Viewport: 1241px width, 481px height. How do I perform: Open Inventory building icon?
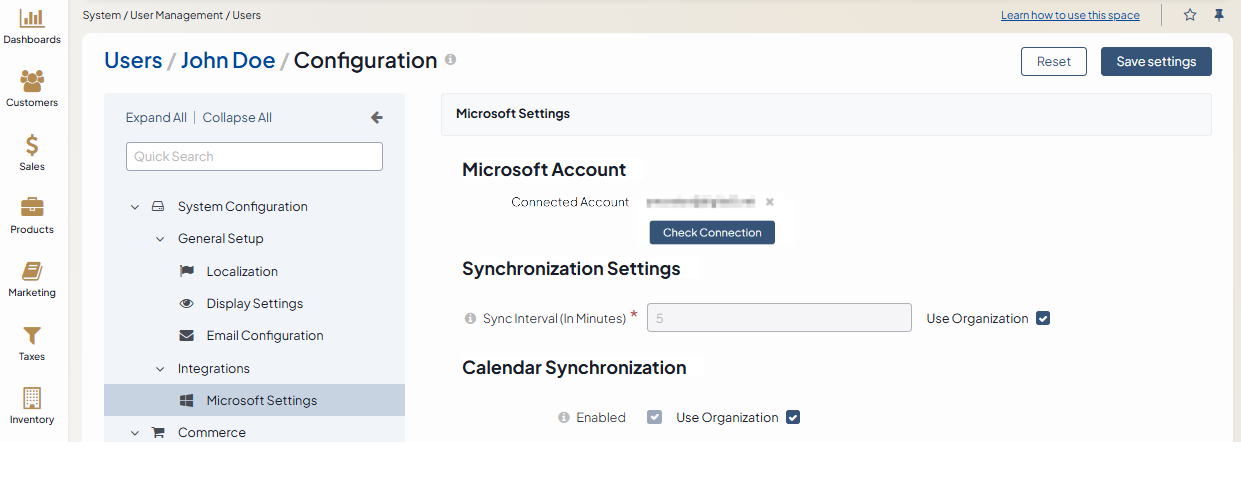pyautogui.click(x=32, y=398)
